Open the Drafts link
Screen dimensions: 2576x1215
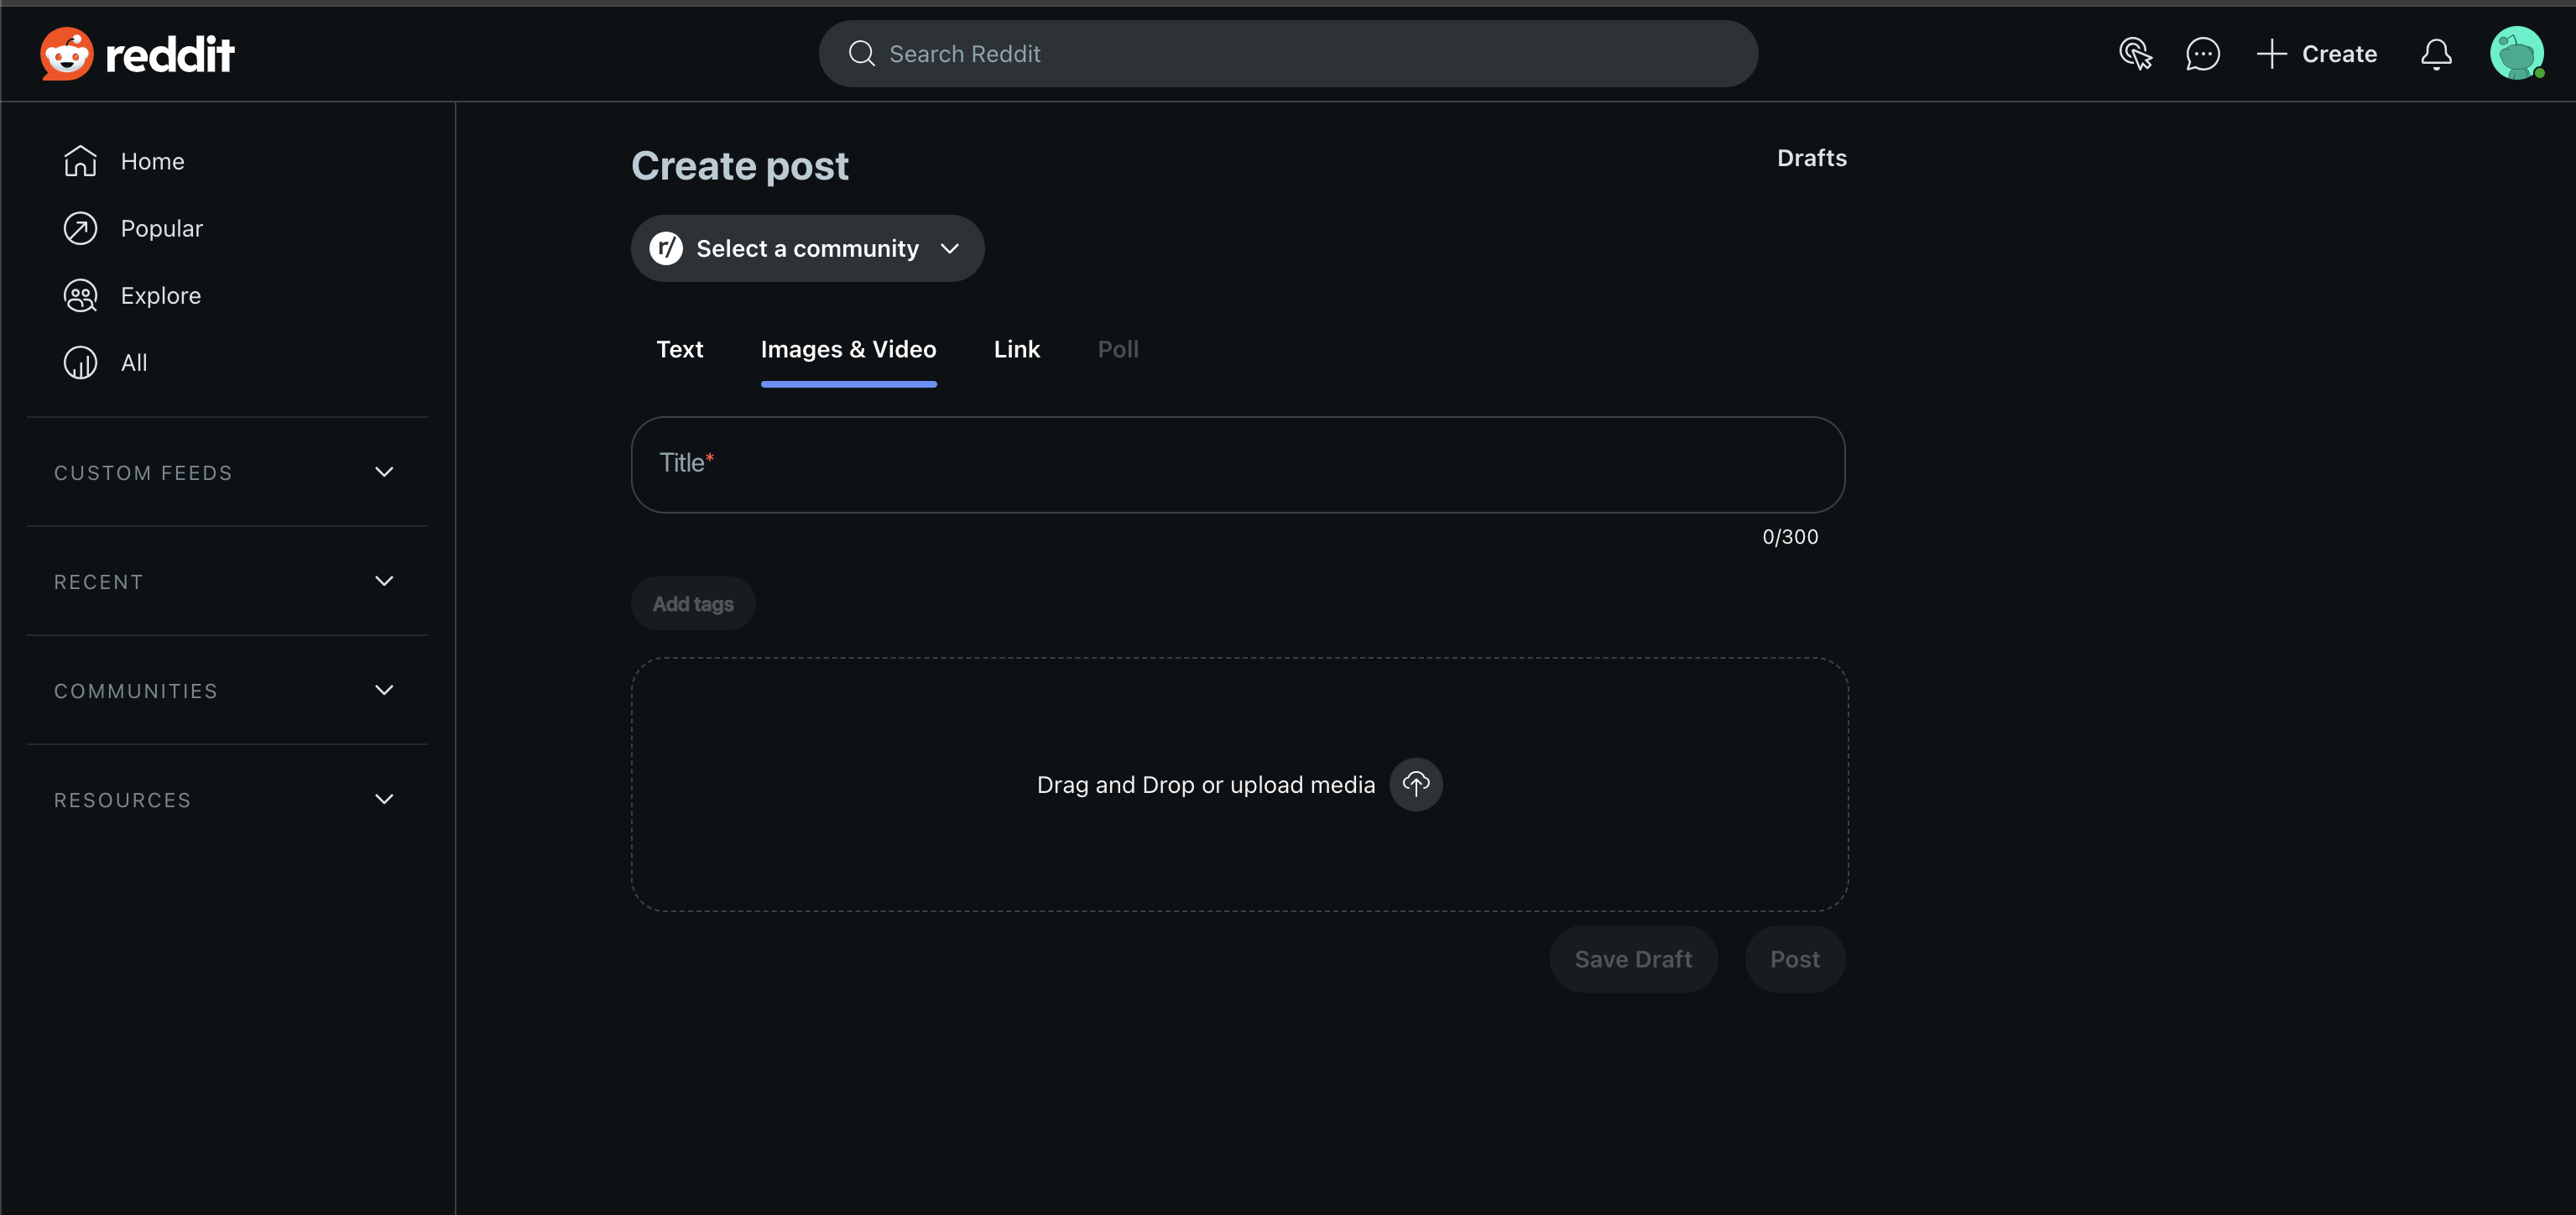click(x=1811, y=158)
